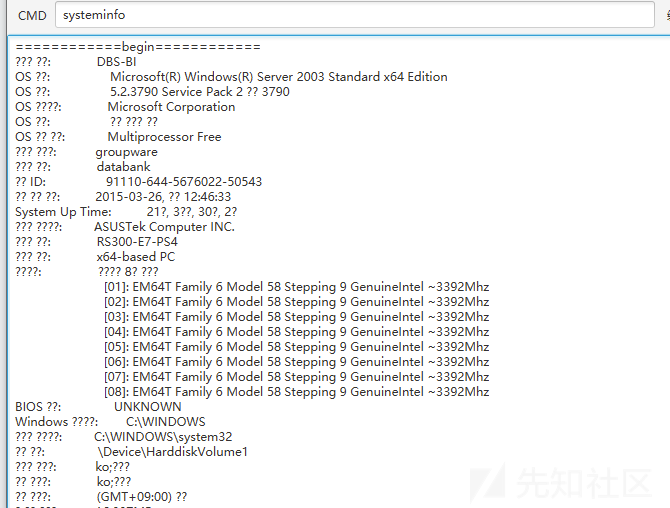
Task: Click processor entry [02] EM64T line
Action: pos(297,302)
